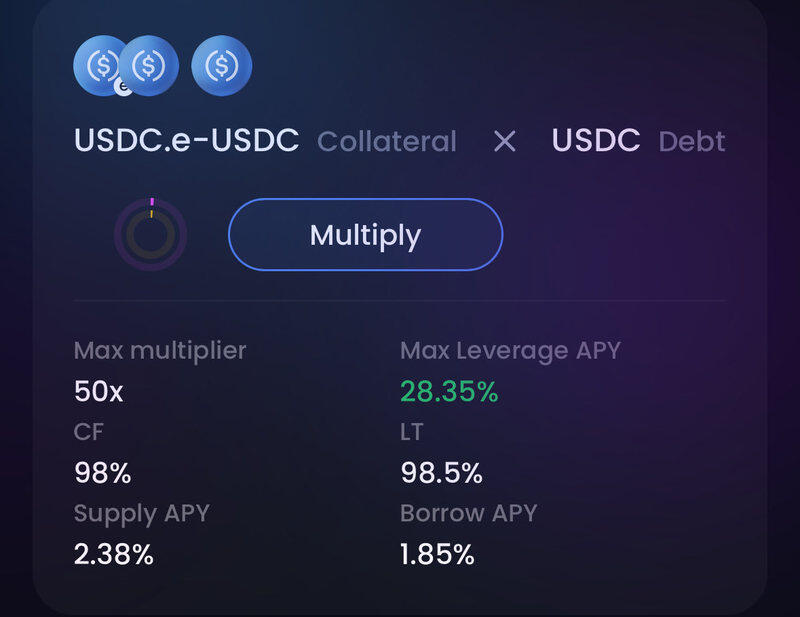Viewport: 800px width, 617px height.
Task: Click the 2.38% supply APY value
Action: click(x=114, y=554)
